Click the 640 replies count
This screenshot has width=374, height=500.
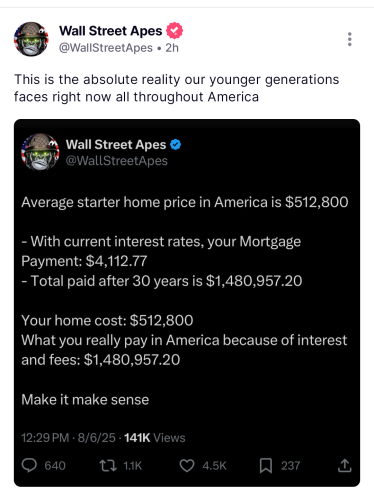(x=55, y=466)
